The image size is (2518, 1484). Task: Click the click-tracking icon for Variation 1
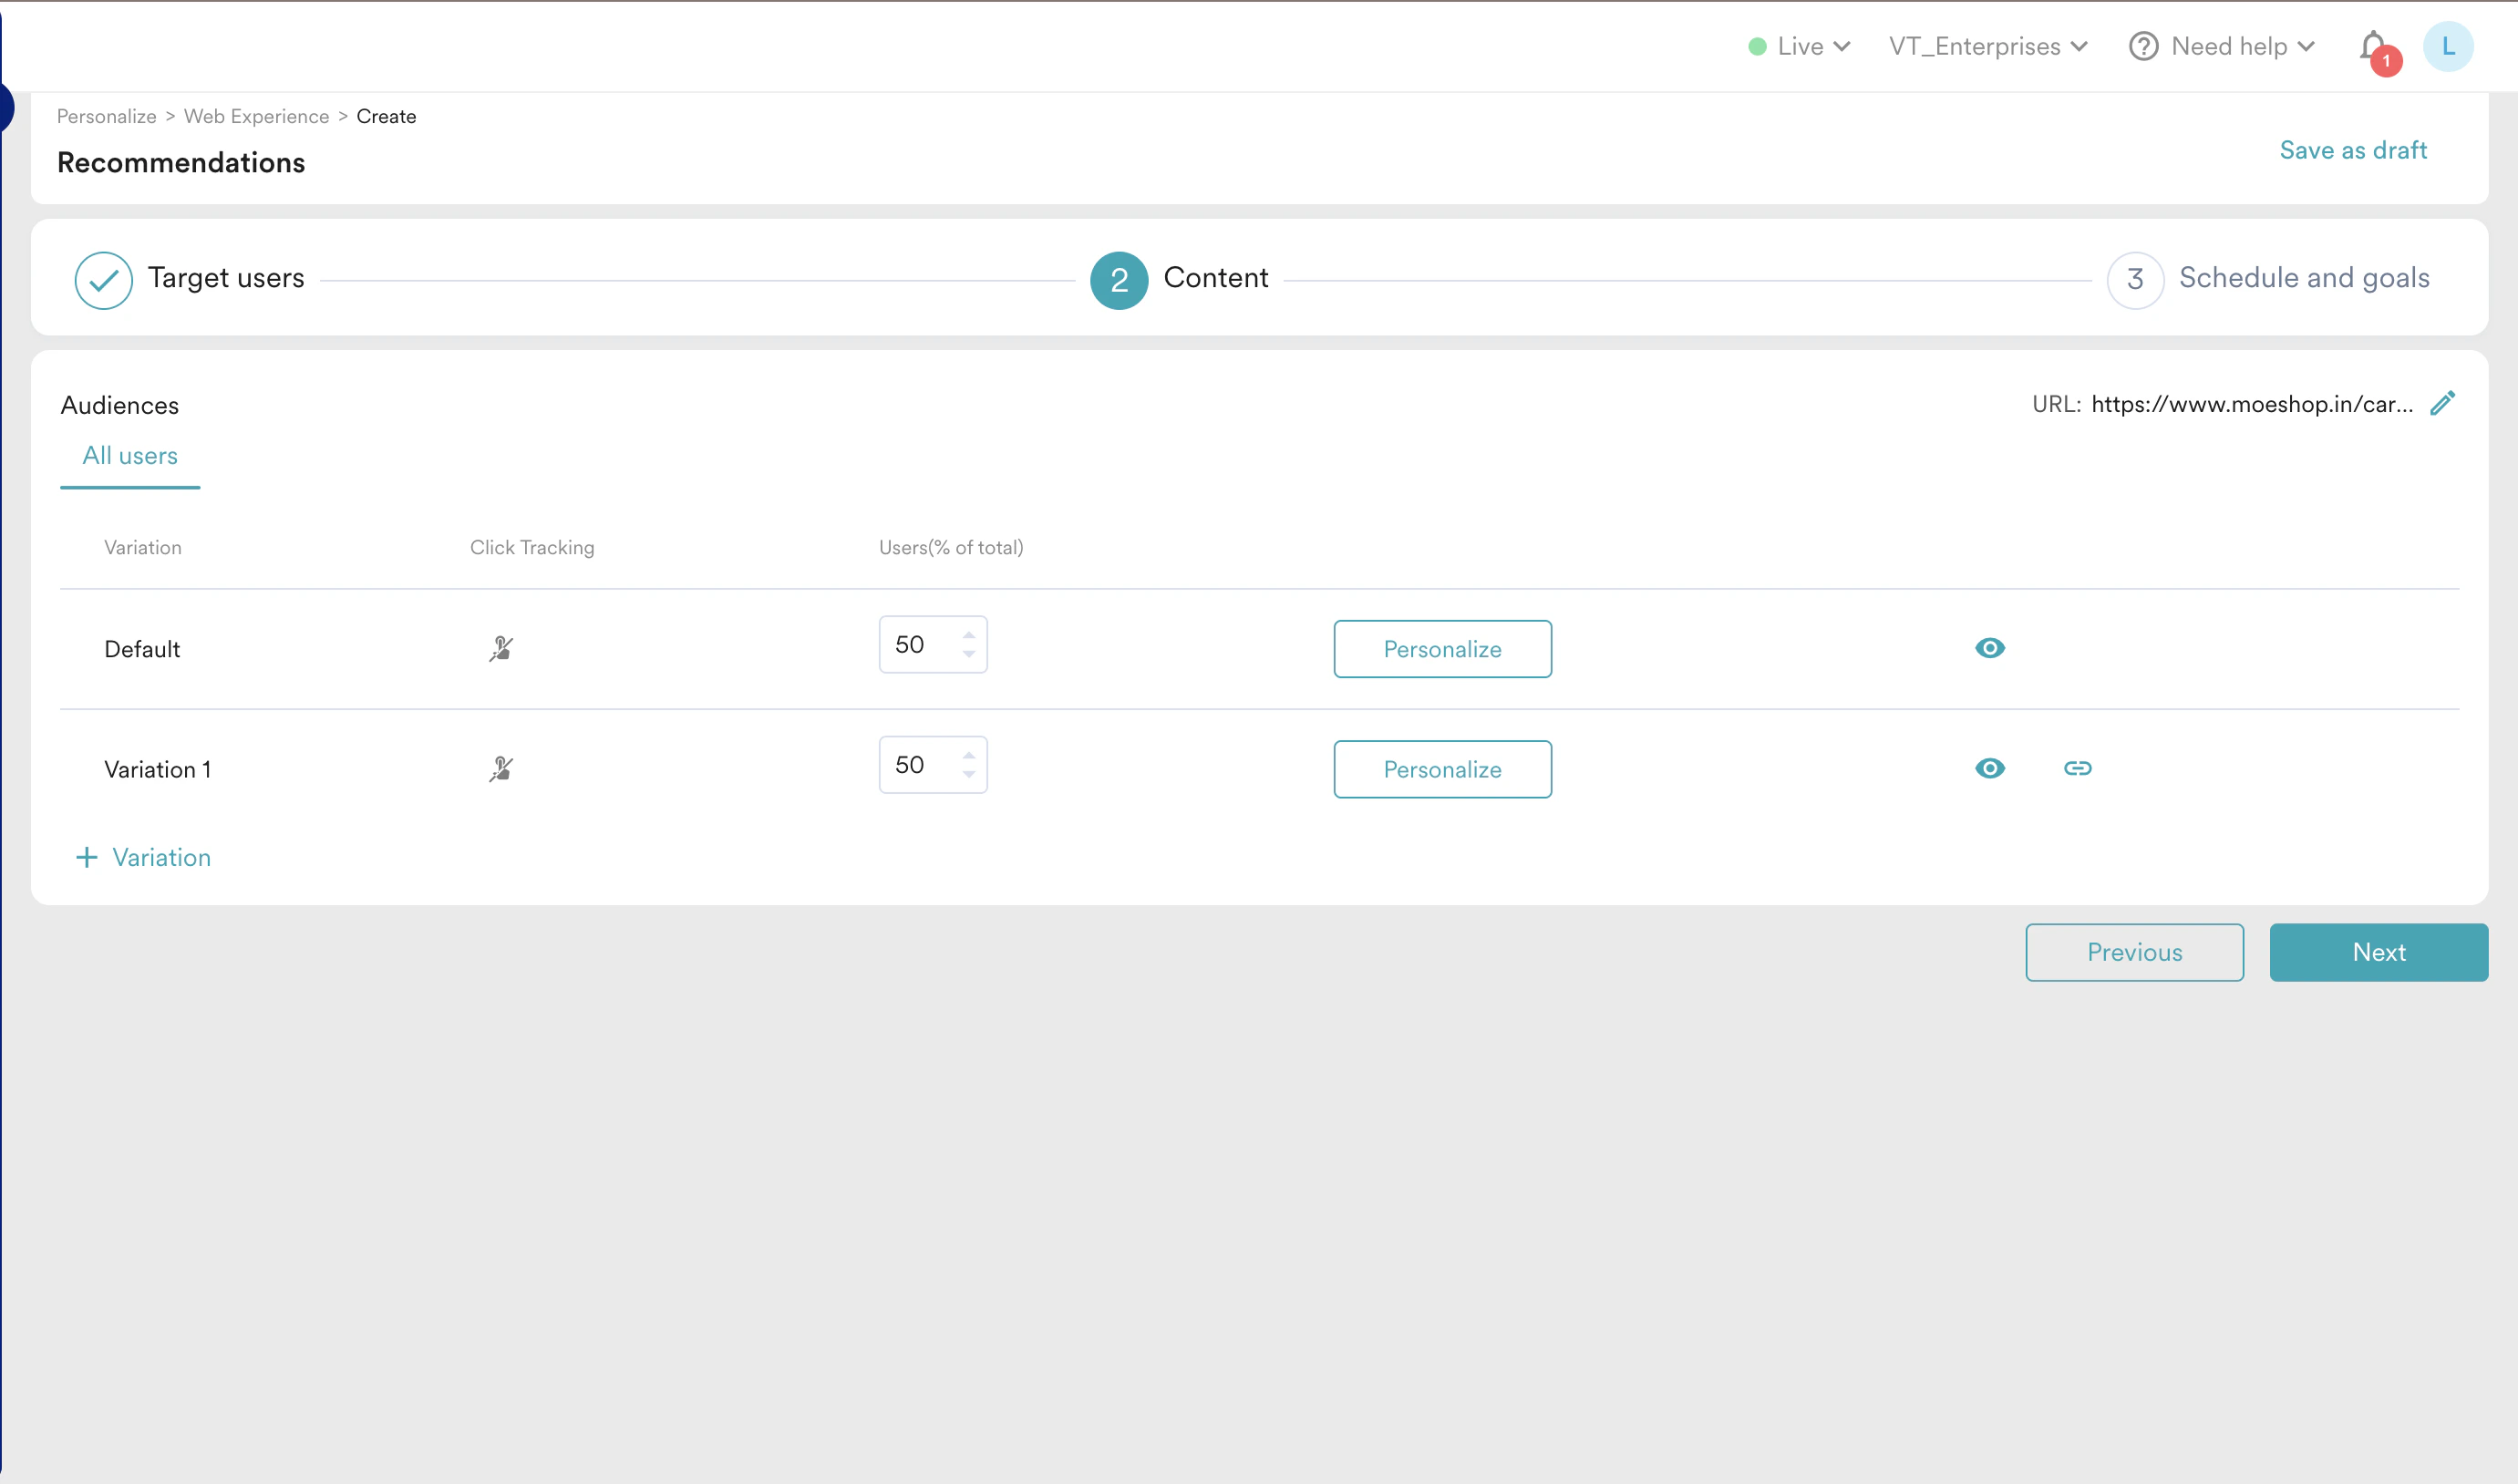point(501,769)
